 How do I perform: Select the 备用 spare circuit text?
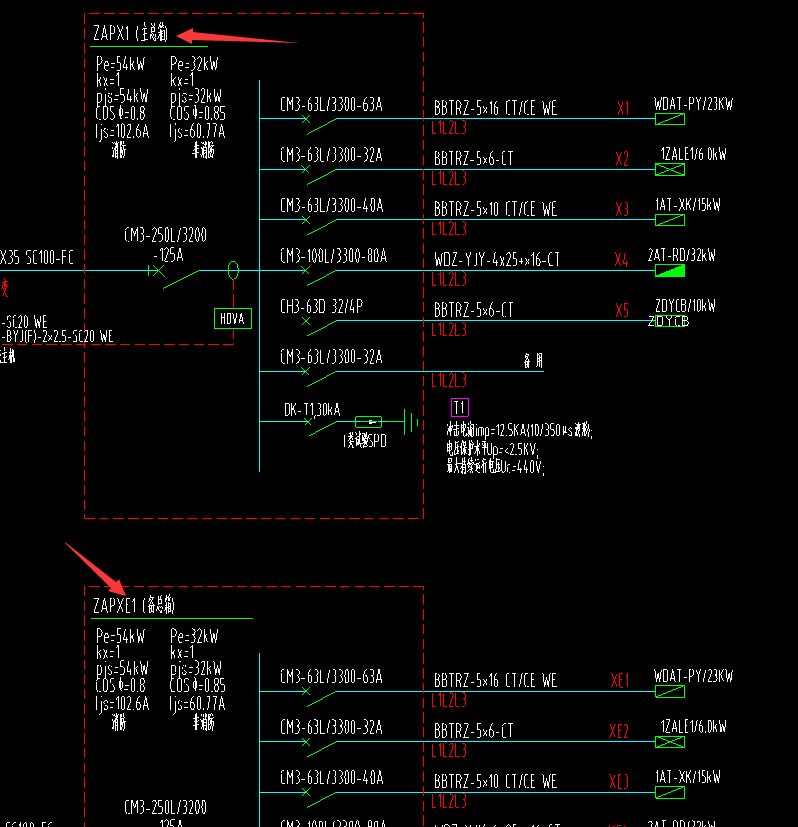pyautogui.click(x=533, y=361)
